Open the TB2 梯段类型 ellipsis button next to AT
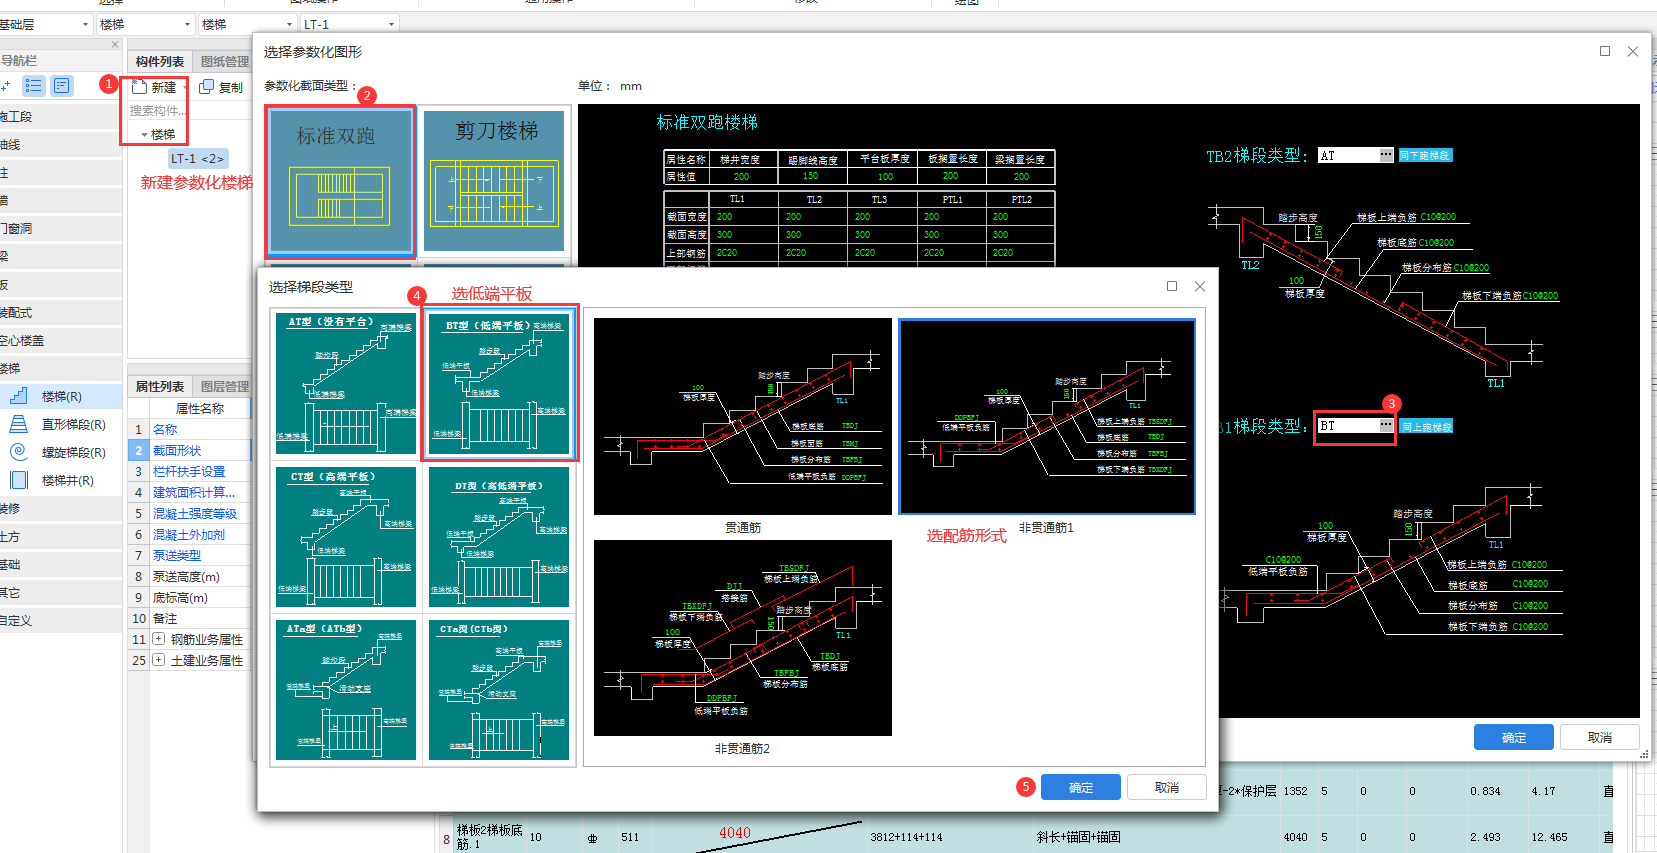1657x853 pixels. [1386, 155]
